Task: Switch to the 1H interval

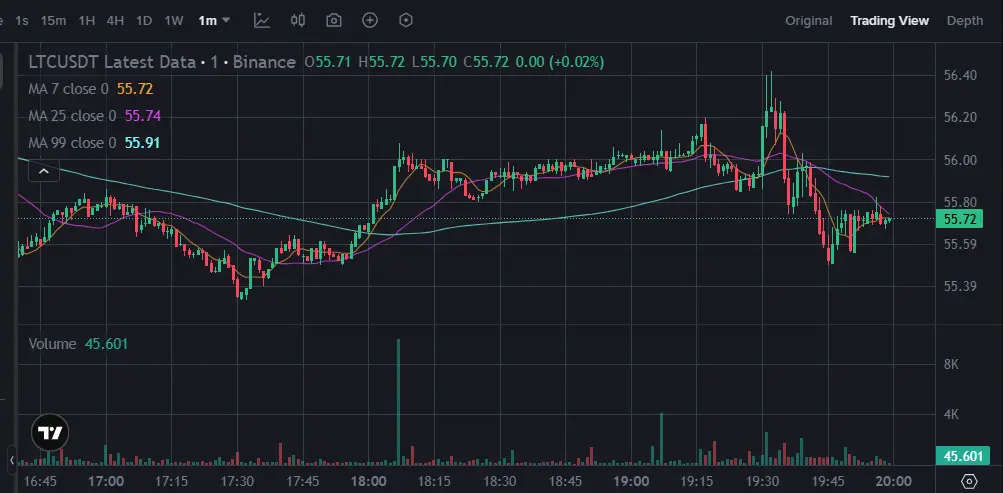Action: [86, 20]
